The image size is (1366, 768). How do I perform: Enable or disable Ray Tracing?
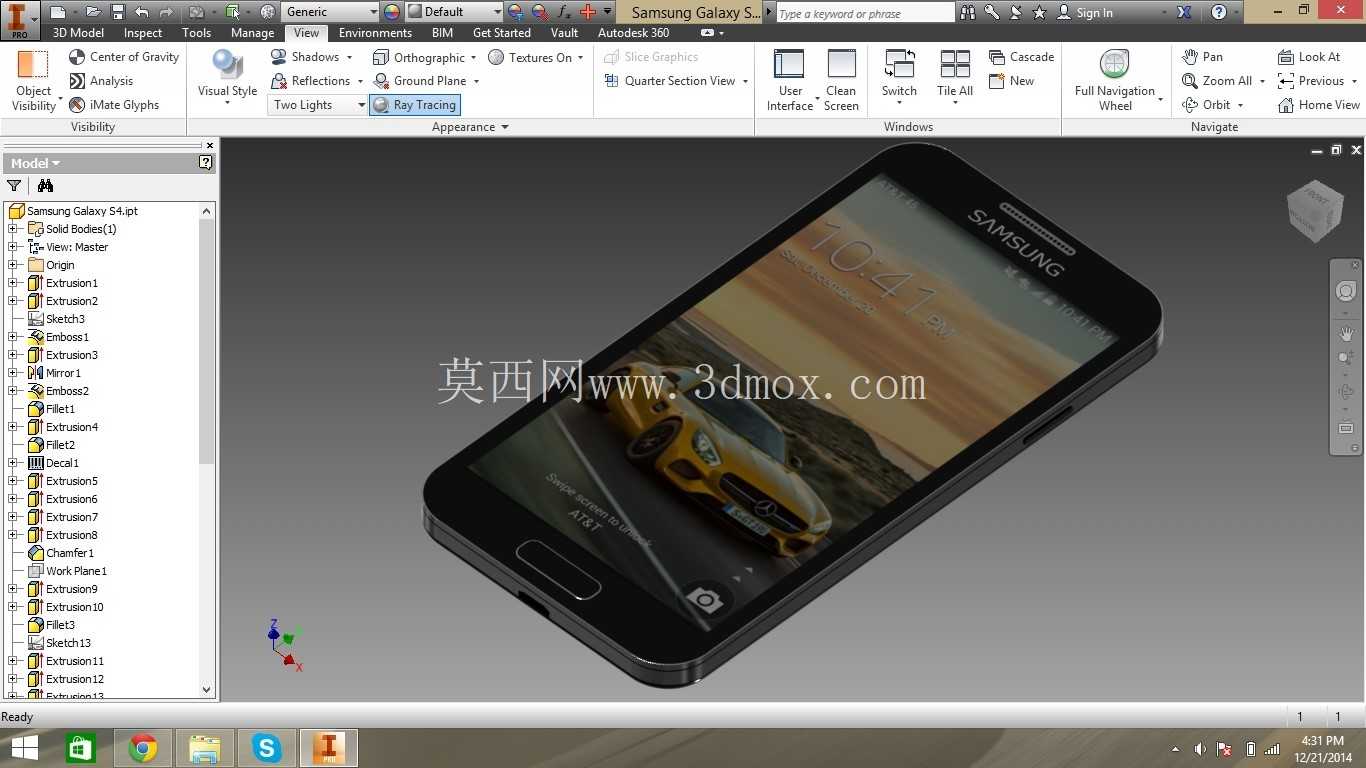point(414,105)
